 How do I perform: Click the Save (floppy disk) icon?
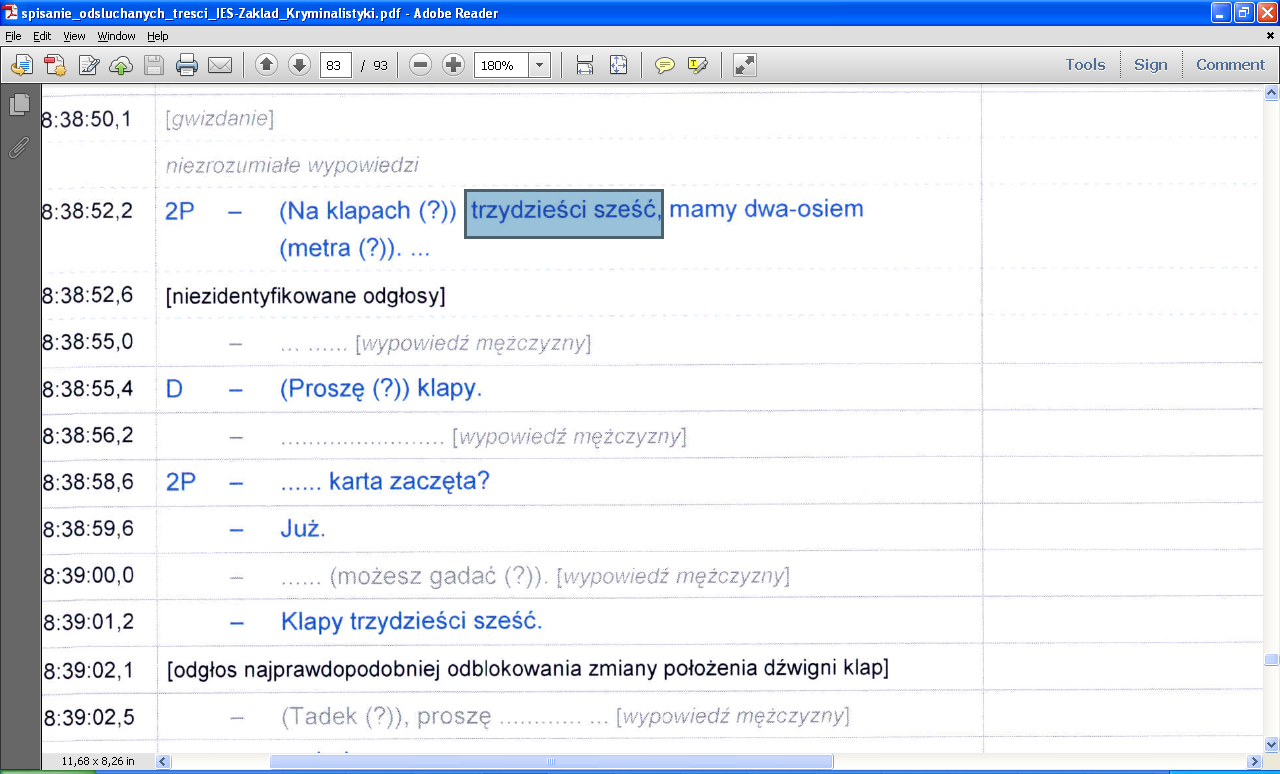[x=154, y=66]
